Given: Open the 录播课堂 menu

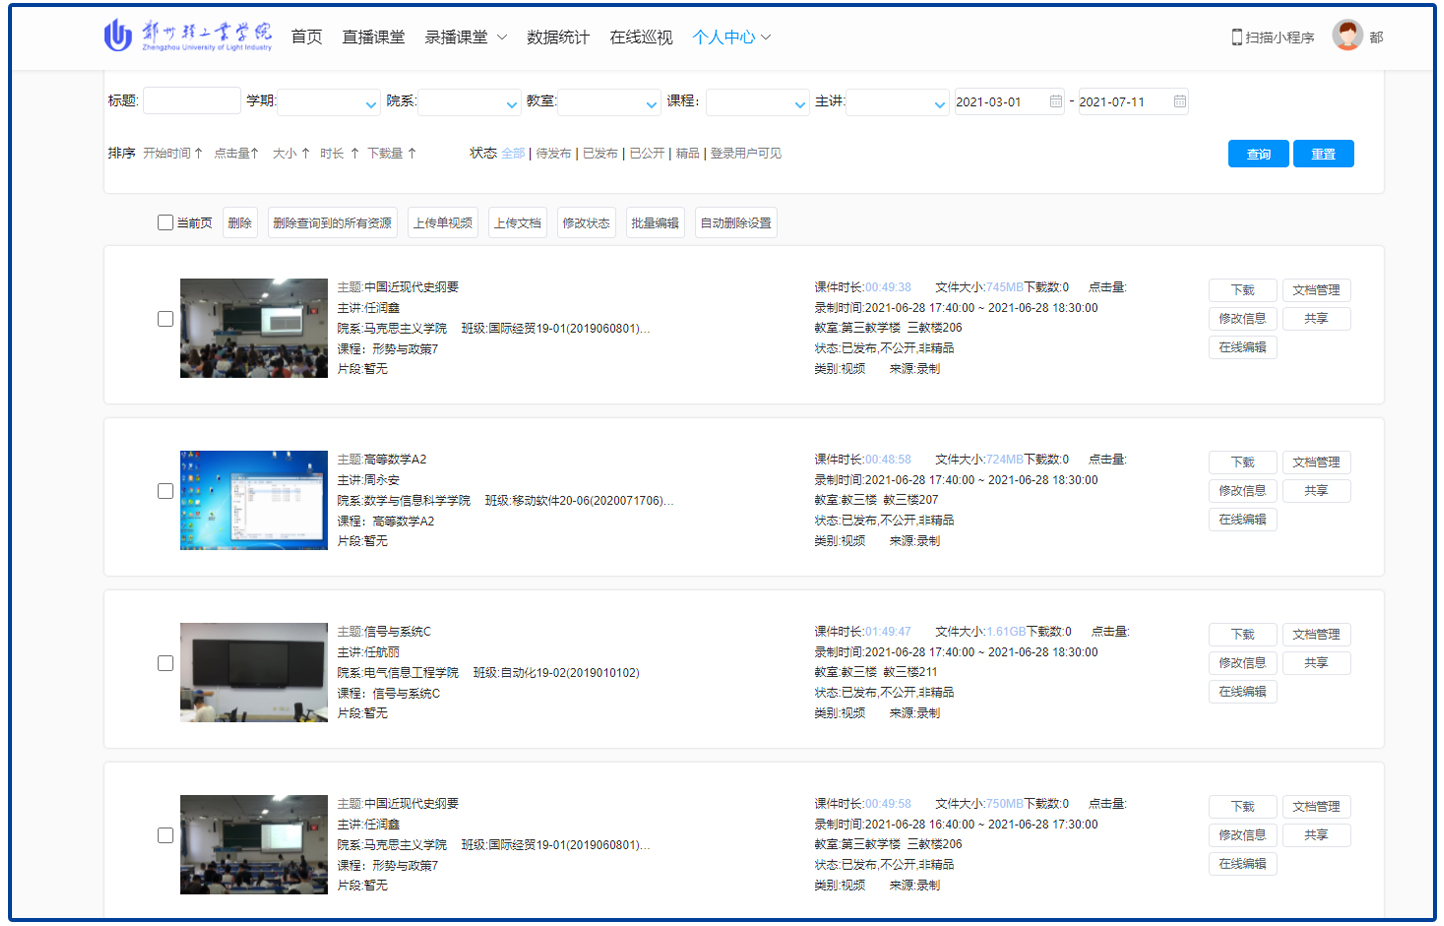Looking at the screenshot, I should 465,37.
